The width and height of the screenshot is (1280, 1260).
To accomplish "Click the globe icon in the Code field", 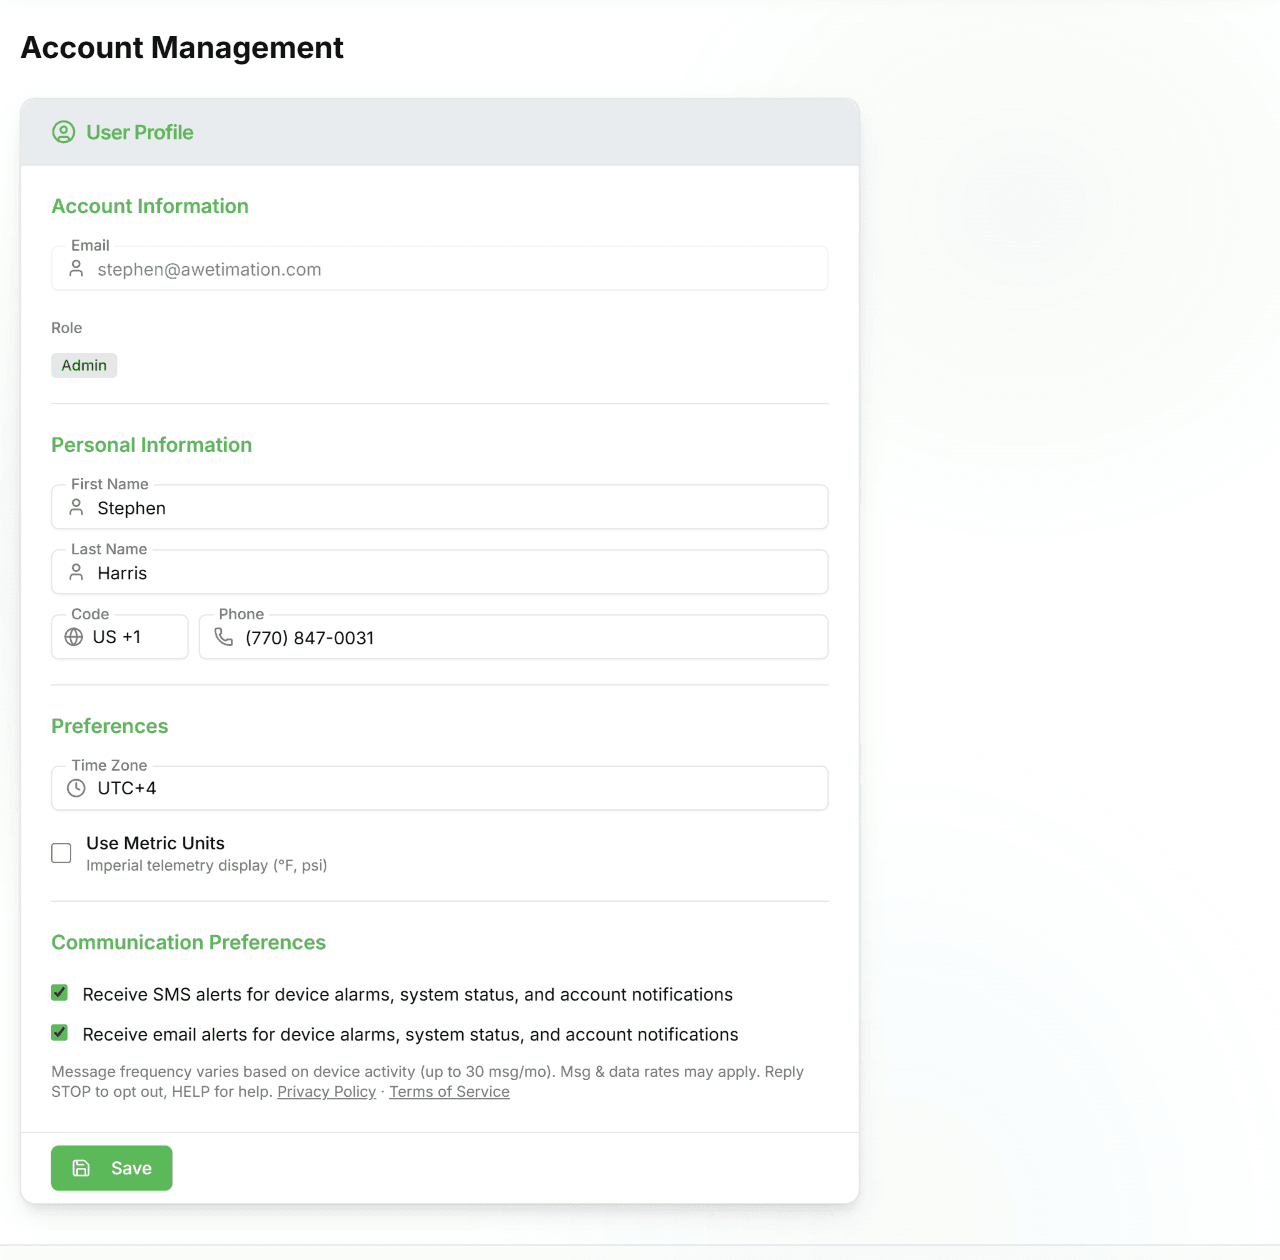I will tap(74, 636).
